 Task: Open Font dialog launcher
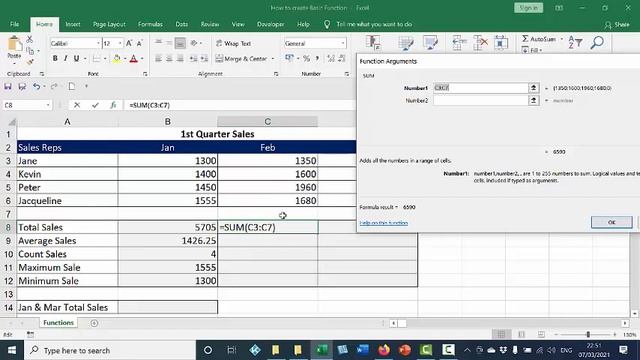(145, 74)
